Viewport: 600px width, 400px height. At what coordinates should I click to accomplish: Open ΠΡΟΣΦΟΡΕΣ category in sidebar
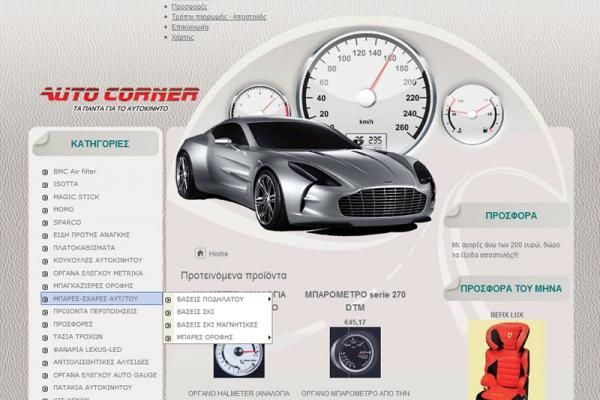coord(73,324)
